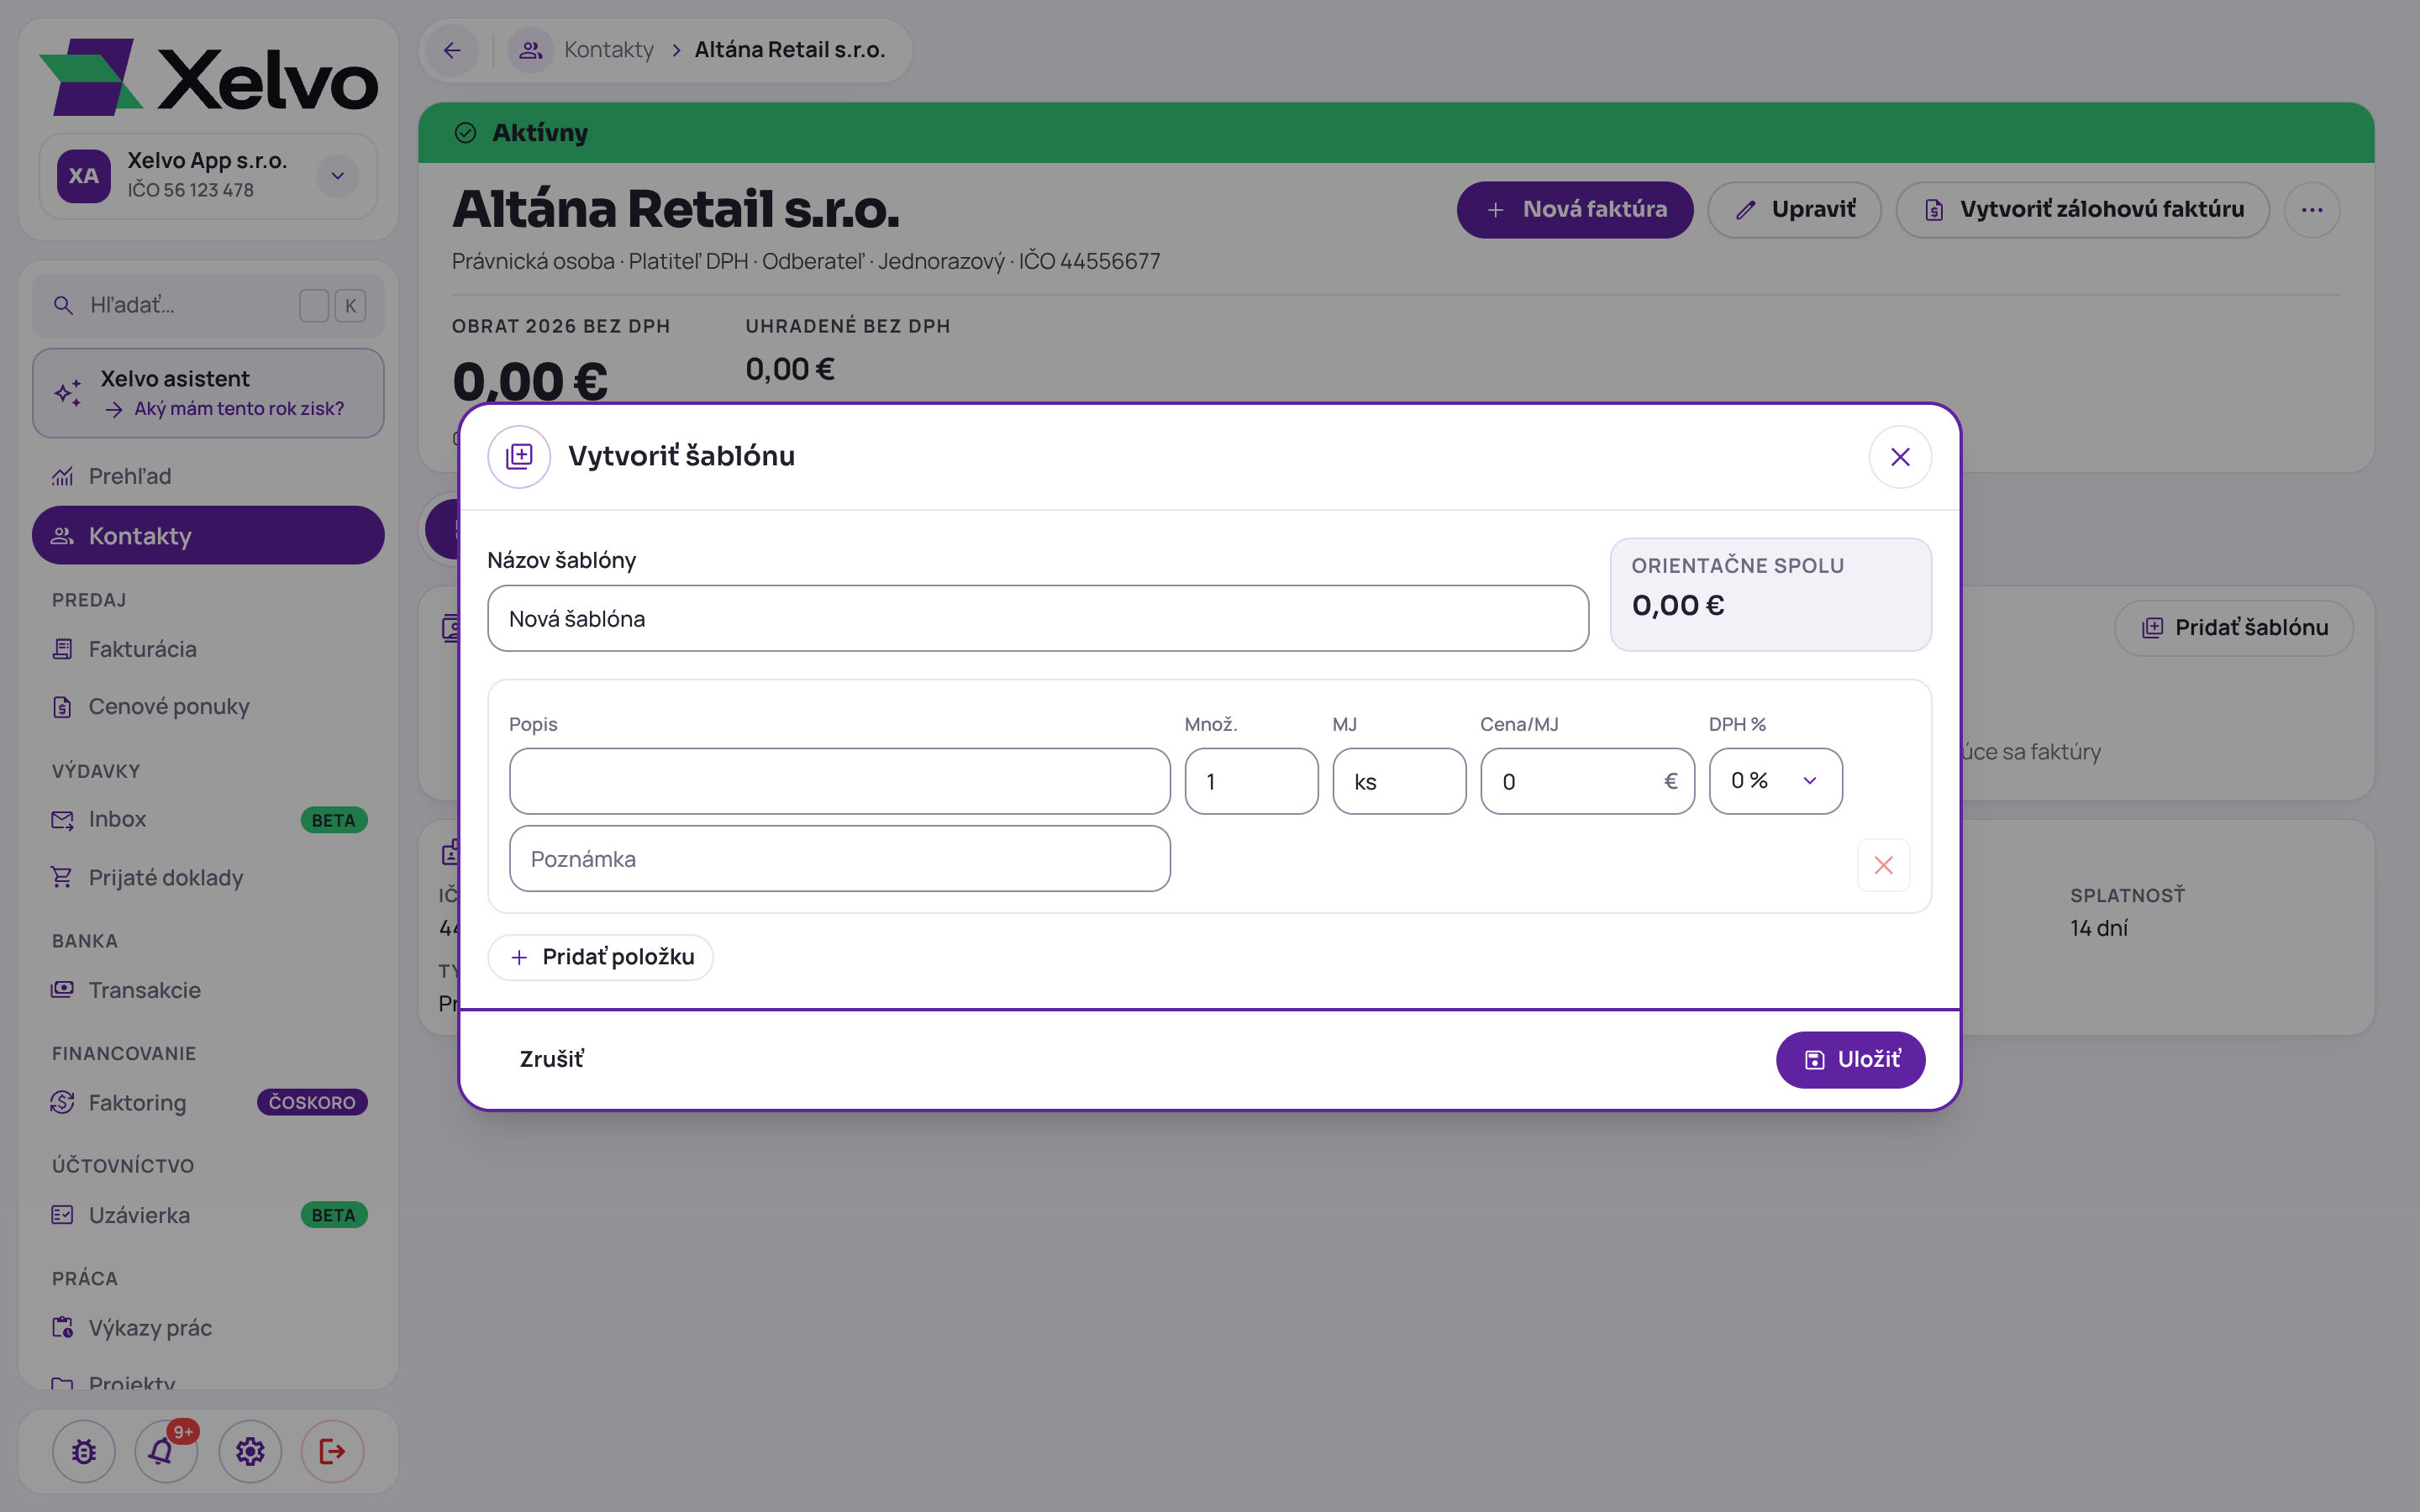Click the back arrow in the breadcrumb bar

tap(452, 50)
